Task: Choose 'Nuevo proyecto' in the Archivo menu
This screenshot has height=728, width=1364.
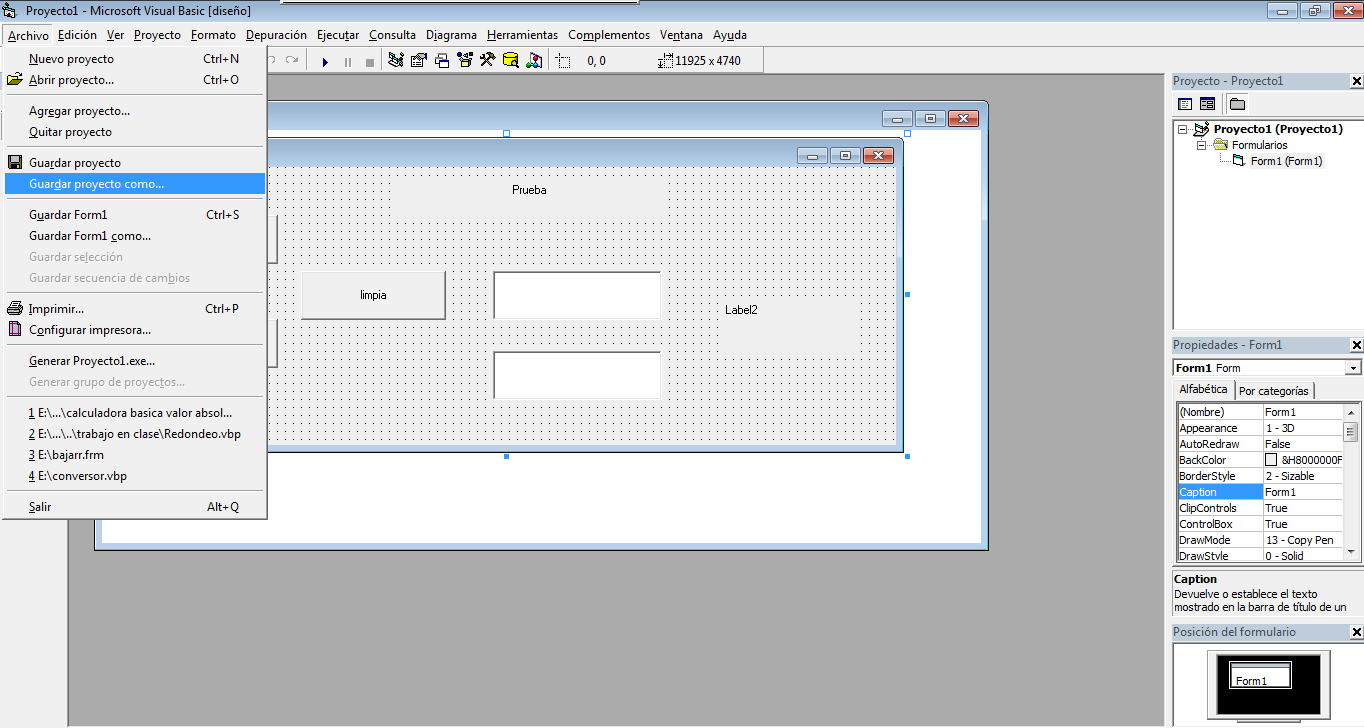Action: (135, 59)
